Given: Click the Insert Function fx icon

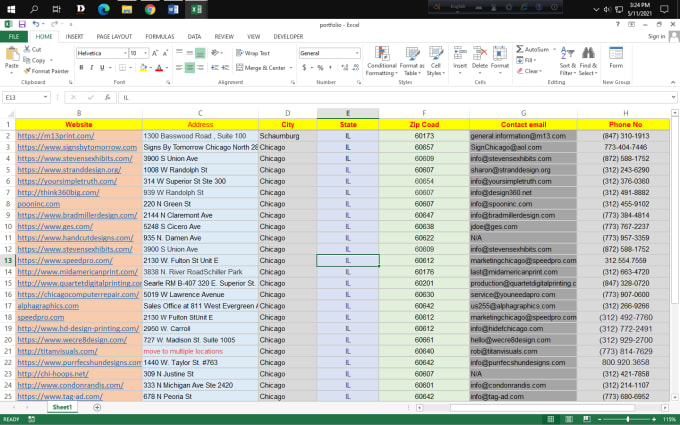Looking at the screenshot, I should click(x=107, y=98).
